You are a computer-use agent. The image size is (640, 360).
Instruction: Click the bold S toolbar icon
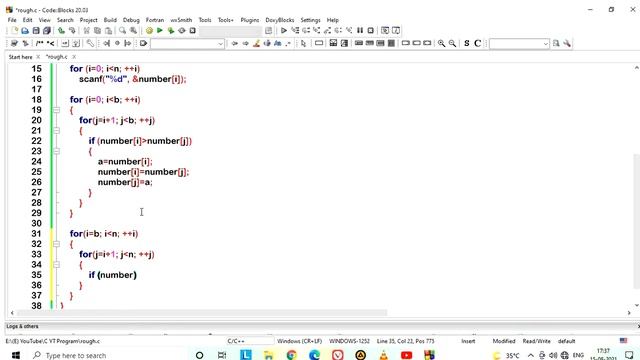467,43
